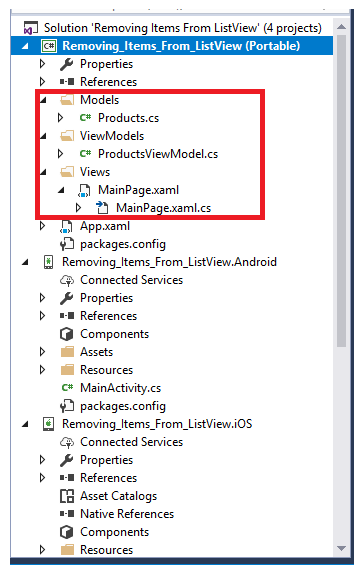Image resolution: width=362 pixels, height=573 pixels.
Task: Click the Solution Visual Studio icon
Action: click(x=31, y=28)
